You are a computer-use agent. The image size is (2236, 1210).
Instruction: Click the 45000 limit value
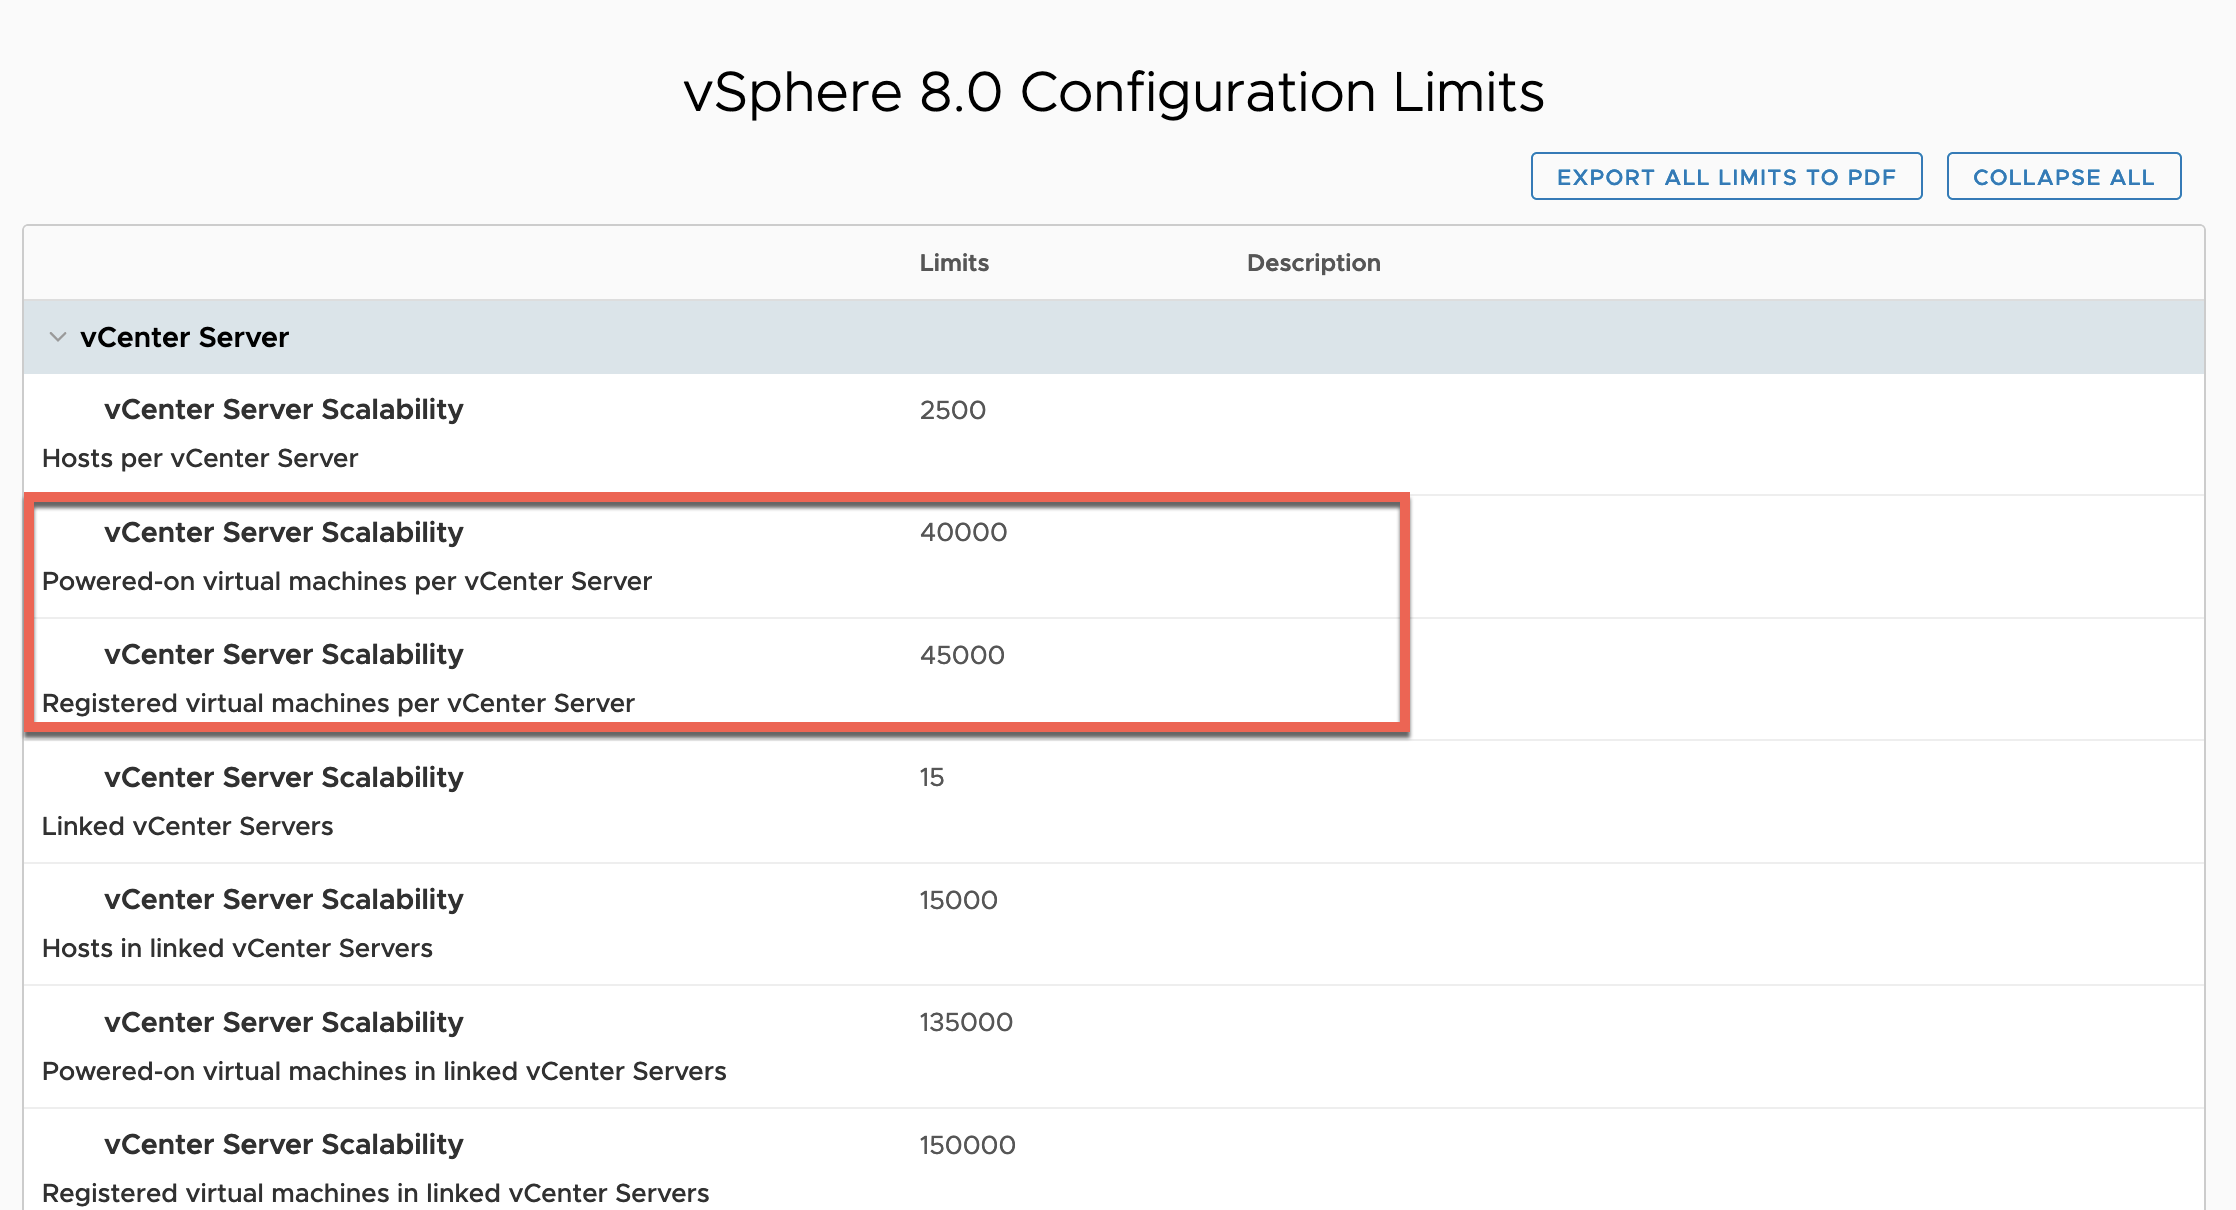963,655
